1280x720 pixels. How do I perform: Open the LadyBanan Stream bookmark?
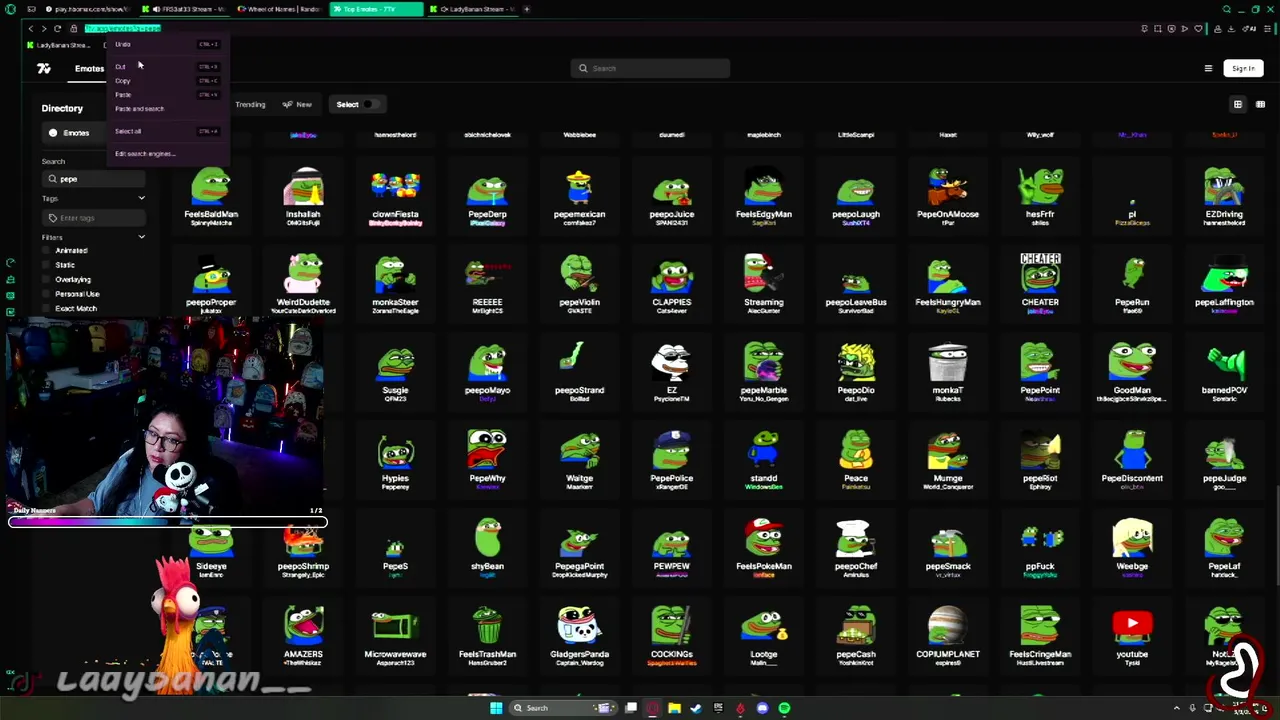click(59, 46)
